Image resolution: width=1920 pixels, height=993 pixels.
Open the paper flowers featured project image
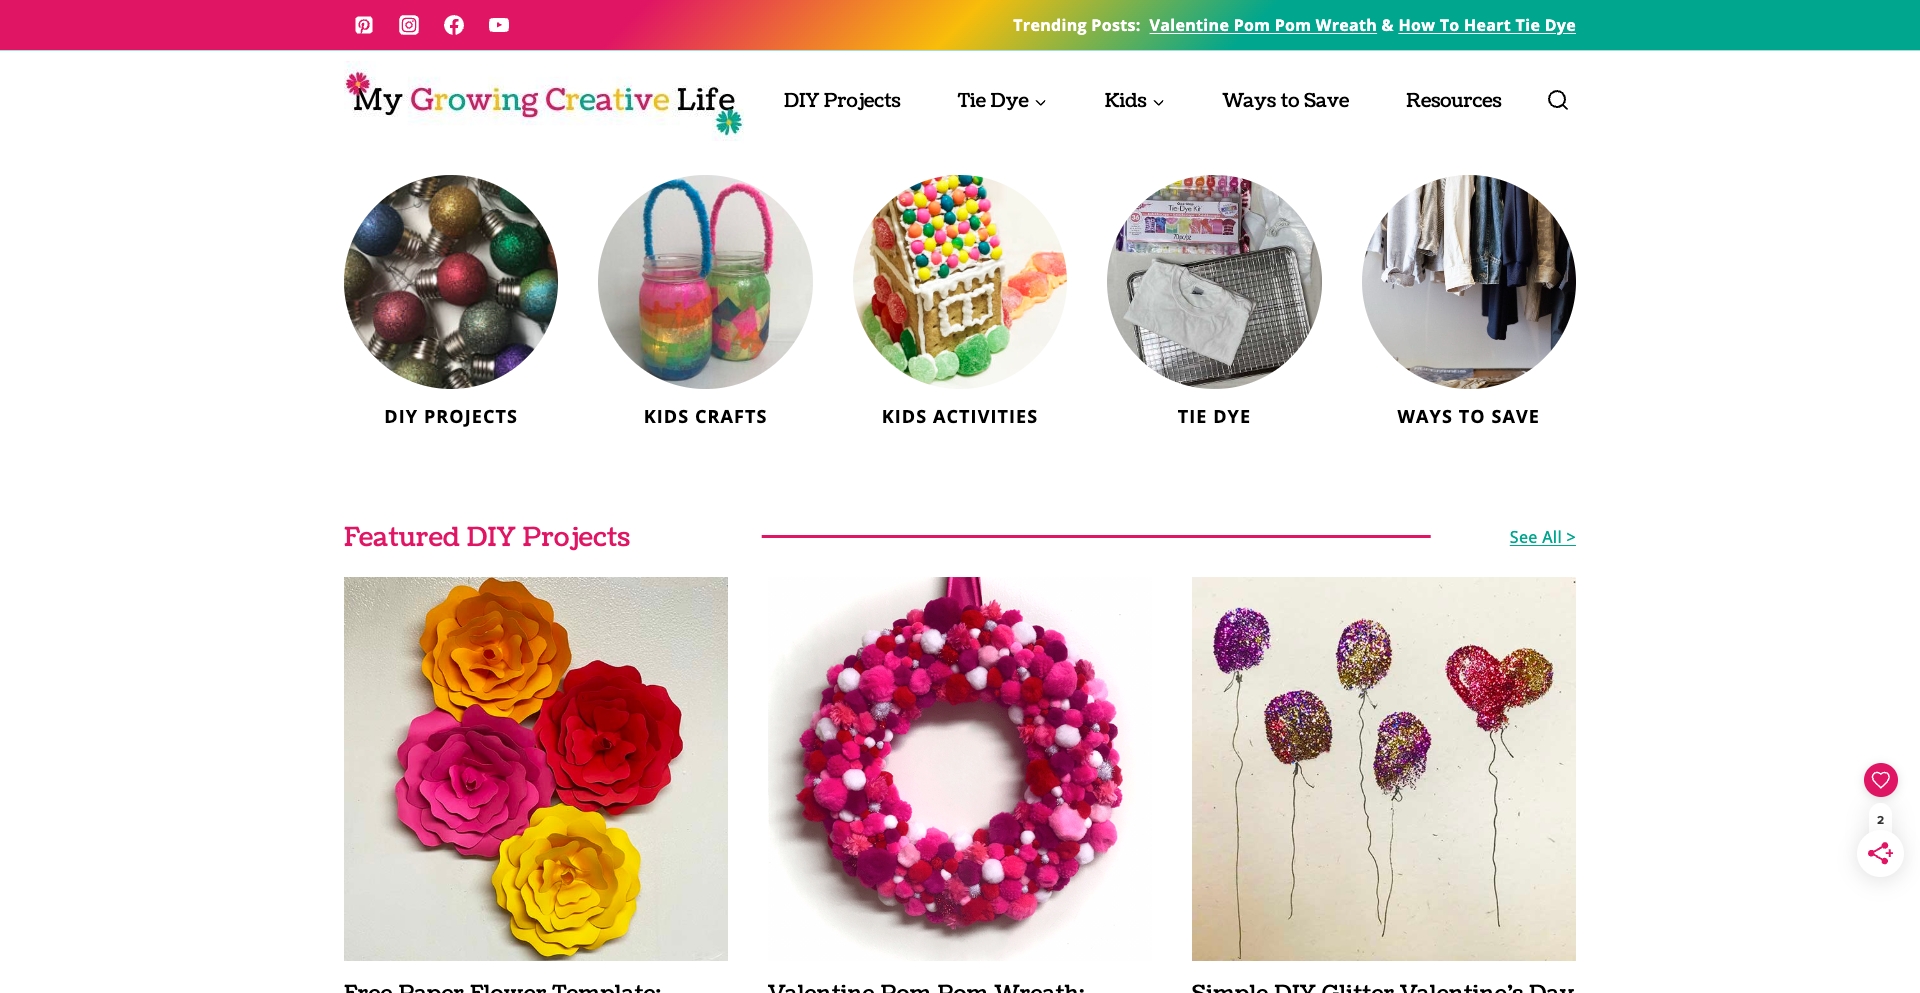(536, 769)
